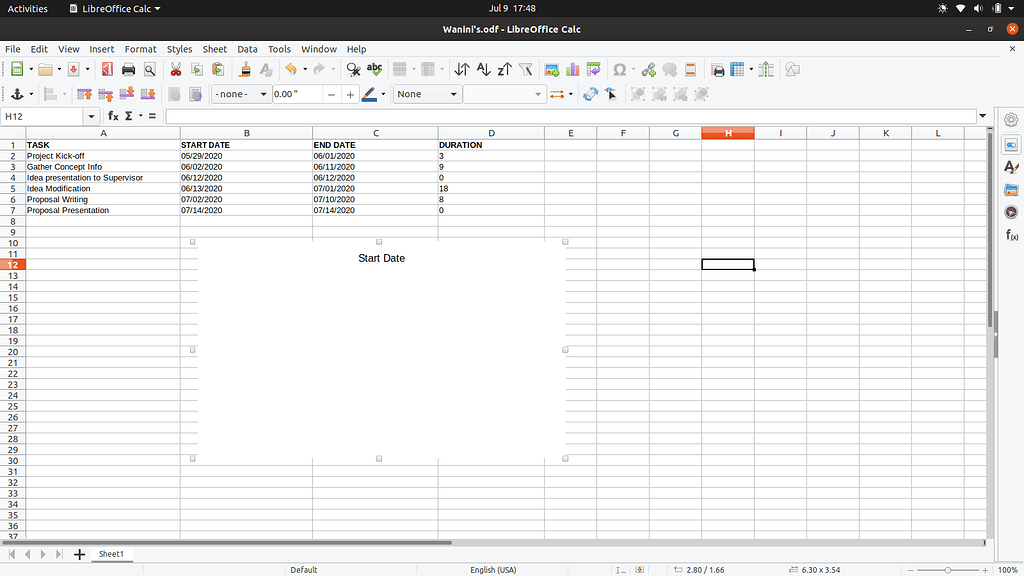The width and height of the screenshot is (1024, 576).
Task: Open the "-none-" border style dropdown
Action: (262, 94)
